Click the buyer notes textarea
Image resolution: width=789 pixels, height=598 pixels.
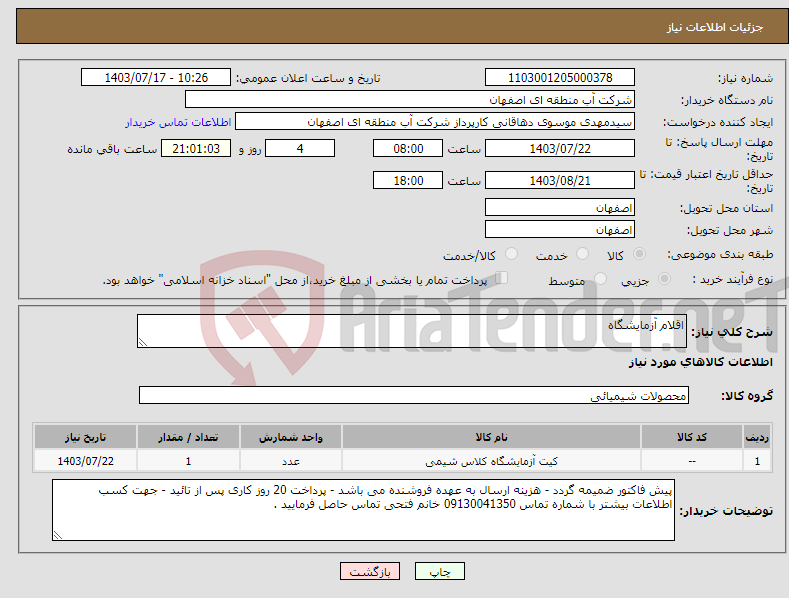tap(363, 510)
